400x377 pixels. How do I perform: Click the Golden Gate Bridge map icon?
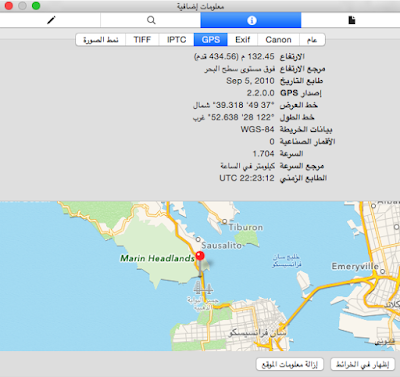click(x=203, y=288)
